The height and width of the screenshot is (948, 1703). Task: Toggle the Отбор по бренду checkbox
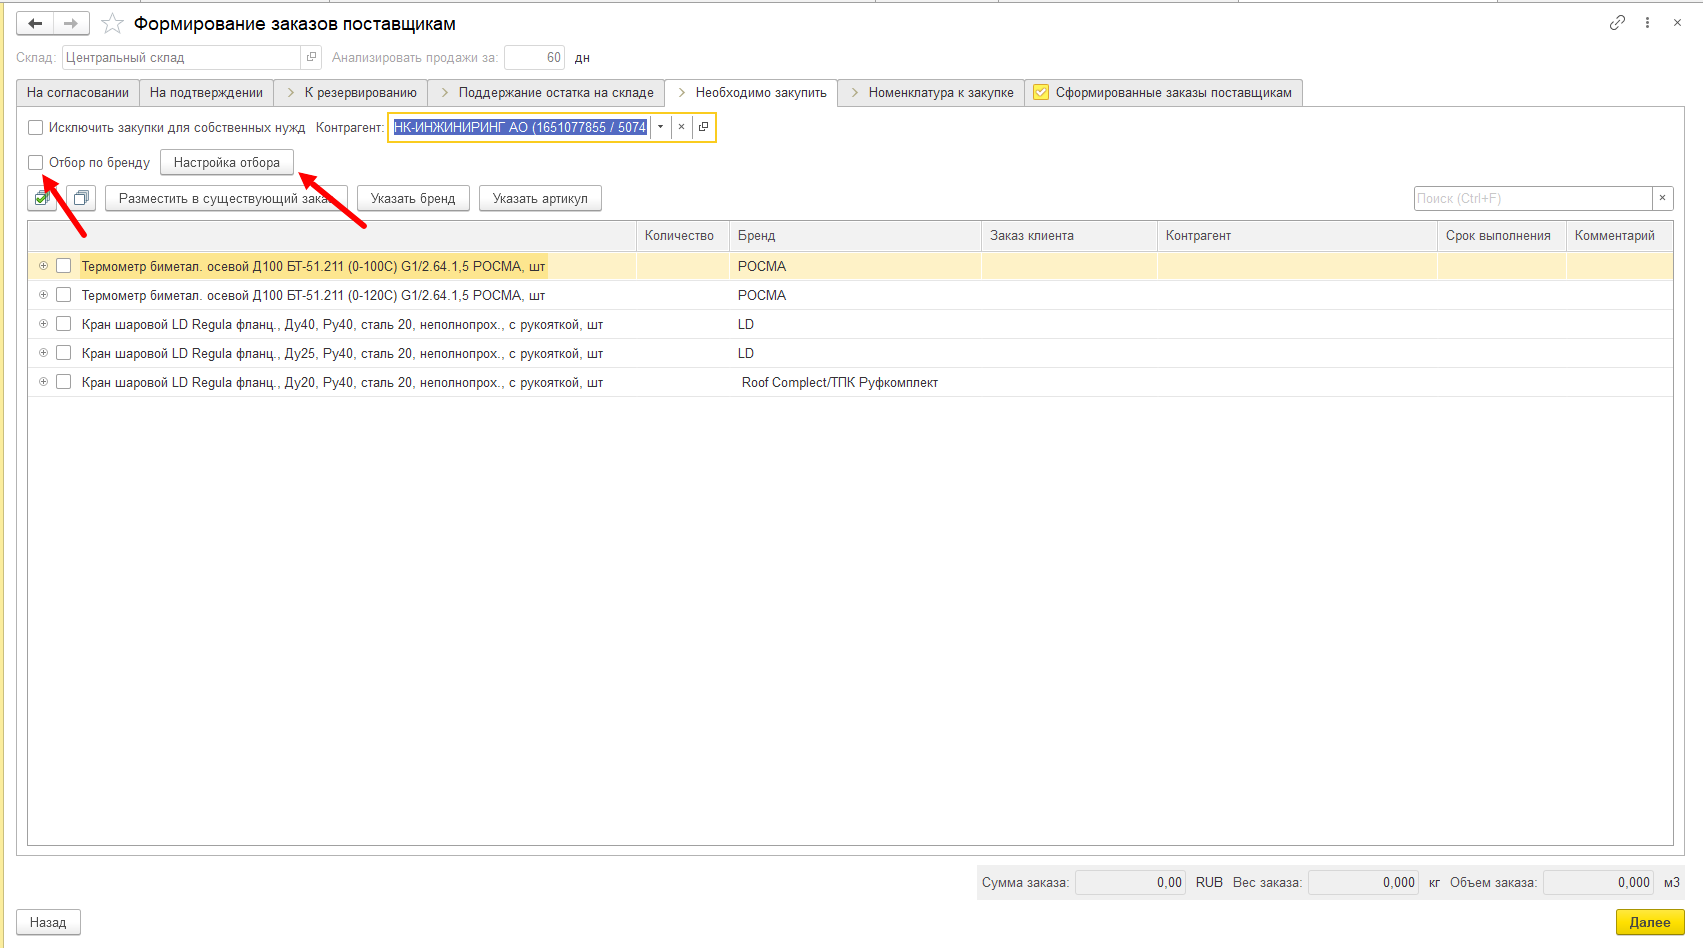[x=36, y=162]
